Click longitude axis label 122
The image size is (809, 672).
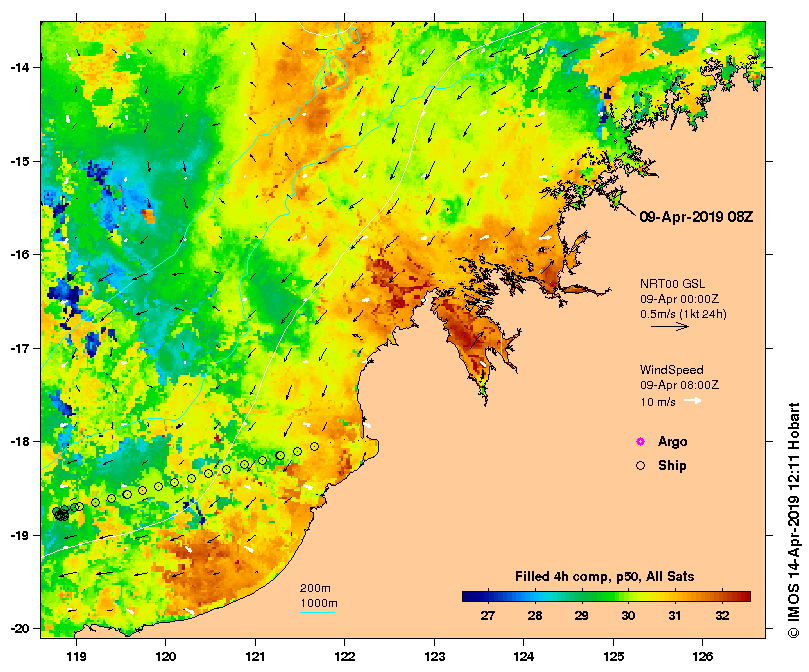pos(345,657)
